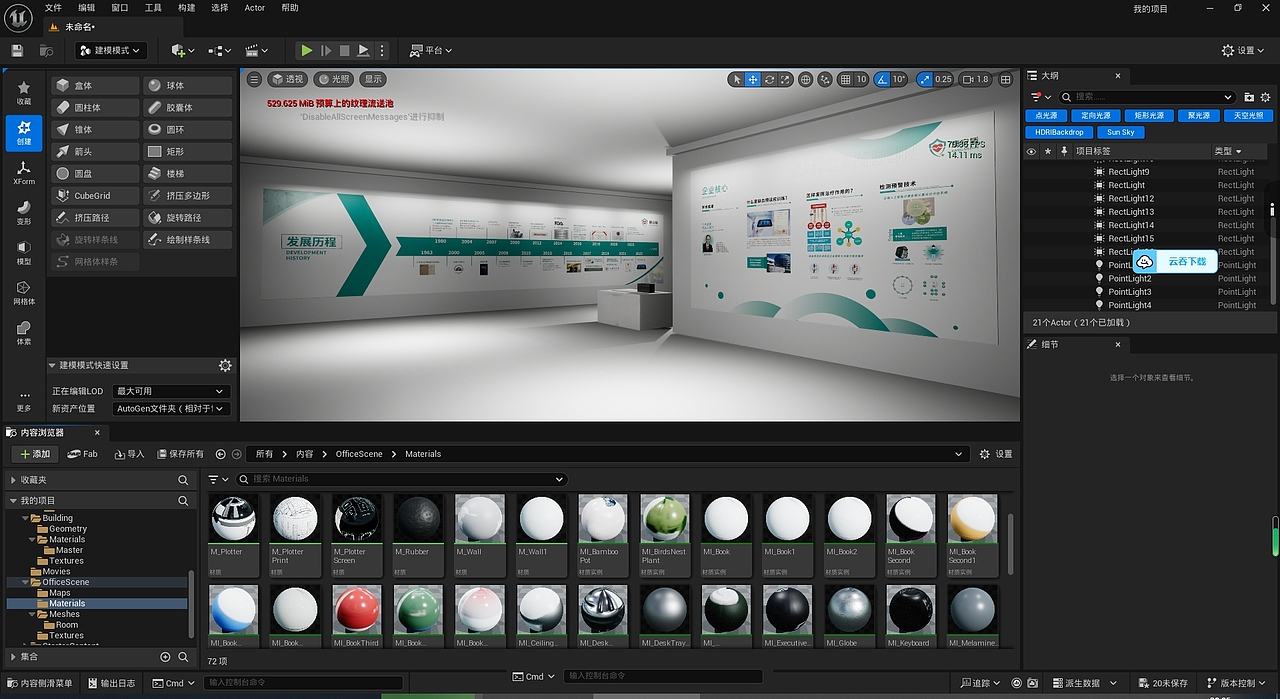Image resolution: width=1280 pixels, height=699 pixels.
Task: Open the 工具 (Tools) menu
Action: coord(153,7)
